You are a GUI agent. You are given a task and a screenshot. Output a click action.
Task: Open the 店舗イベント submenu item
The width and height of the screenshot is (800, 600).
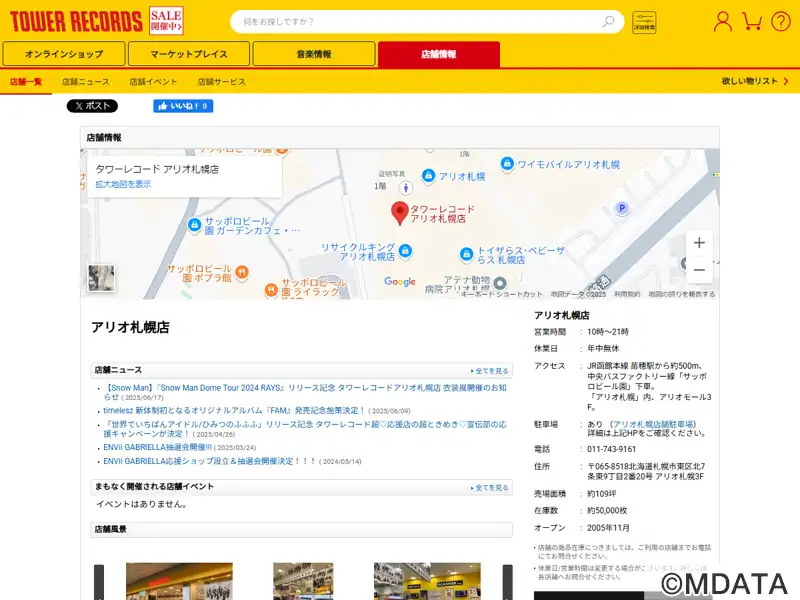point(153,82)
